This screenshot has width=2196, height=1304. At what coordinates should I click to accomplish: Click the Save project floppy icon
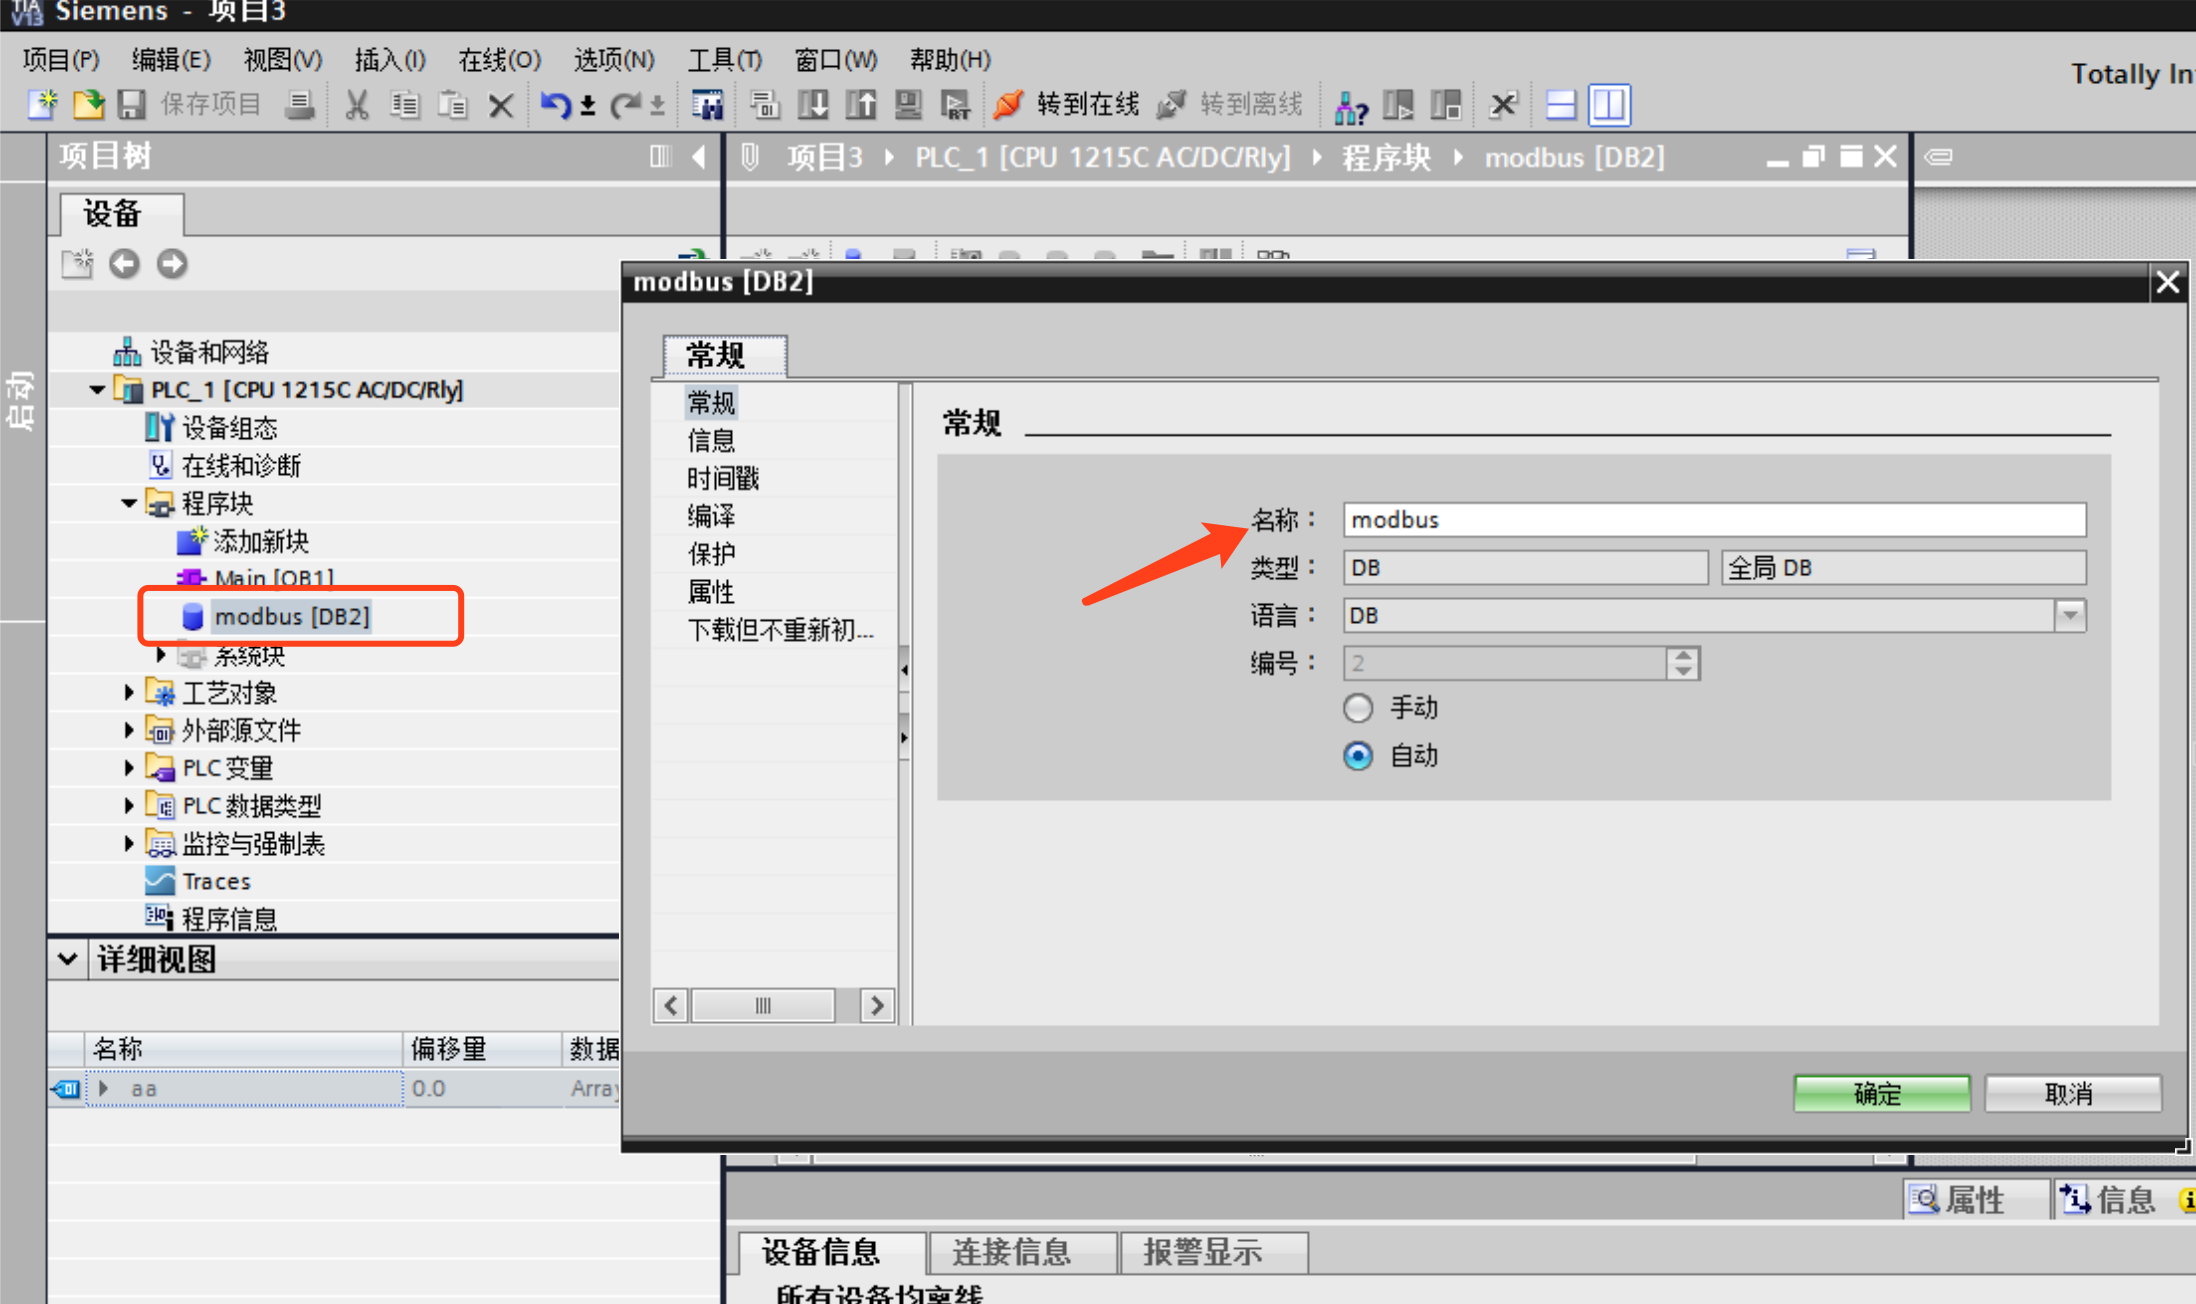pos(132,105)
